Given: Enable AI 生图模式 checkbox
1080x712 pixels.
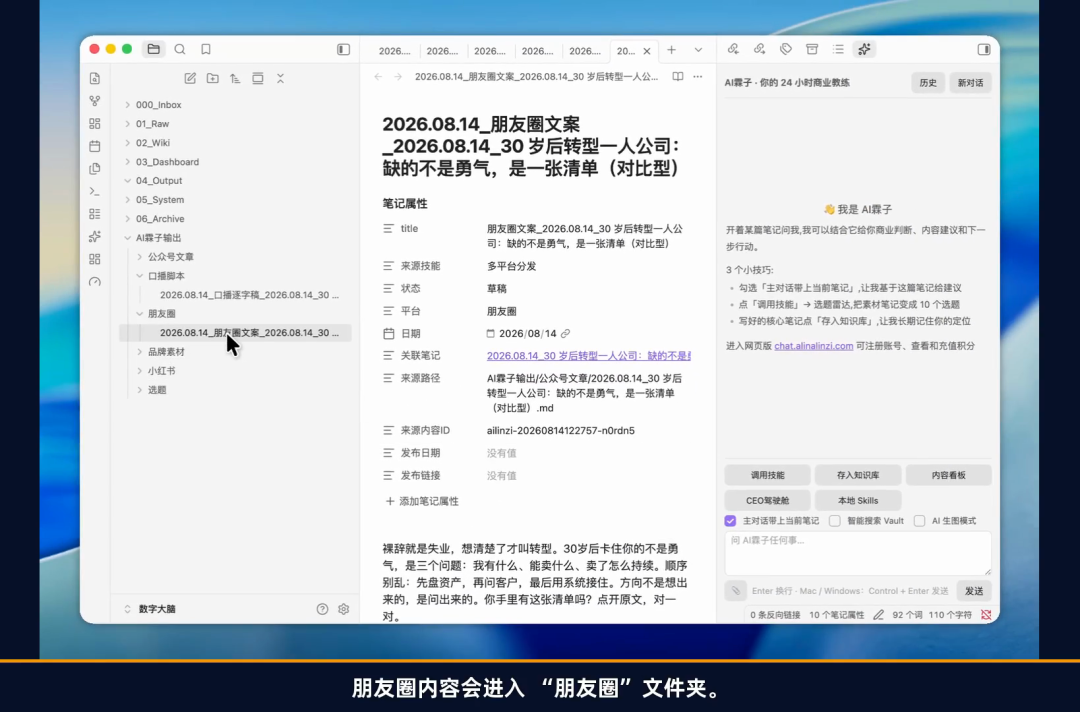Looking at the screenshot, I should 920,521.
